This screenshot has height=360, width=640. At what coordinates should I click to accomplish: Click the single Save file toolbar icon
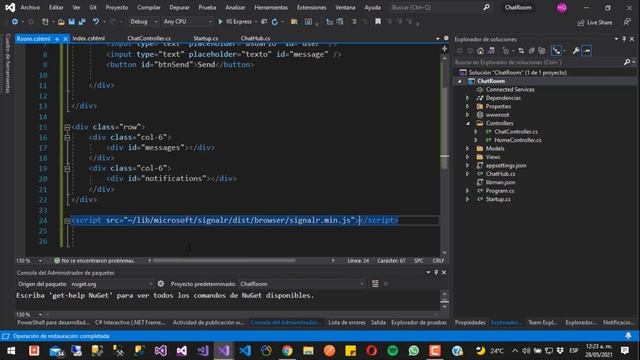(71, 22)
